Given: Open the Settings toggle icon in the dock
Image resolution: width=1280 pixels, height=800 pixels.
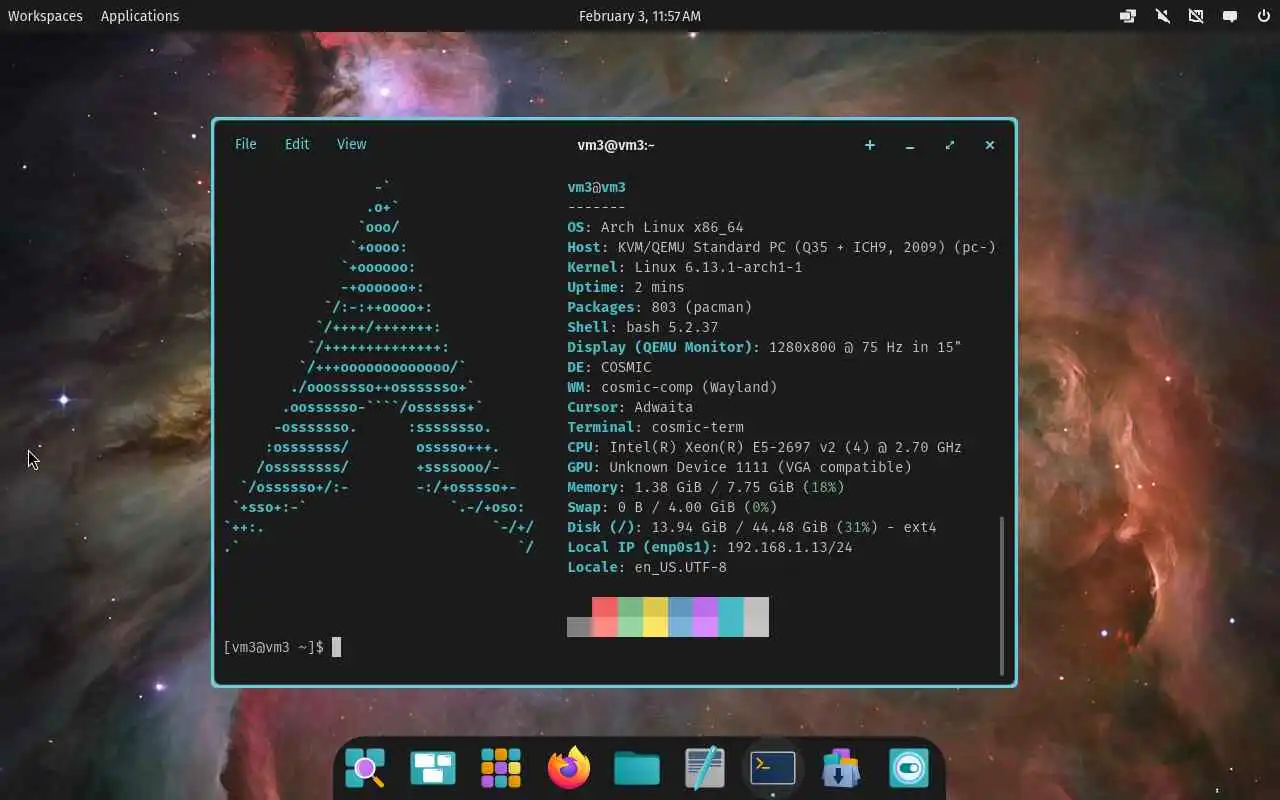Looking at the screenshot, I should (x=909, y=768).
